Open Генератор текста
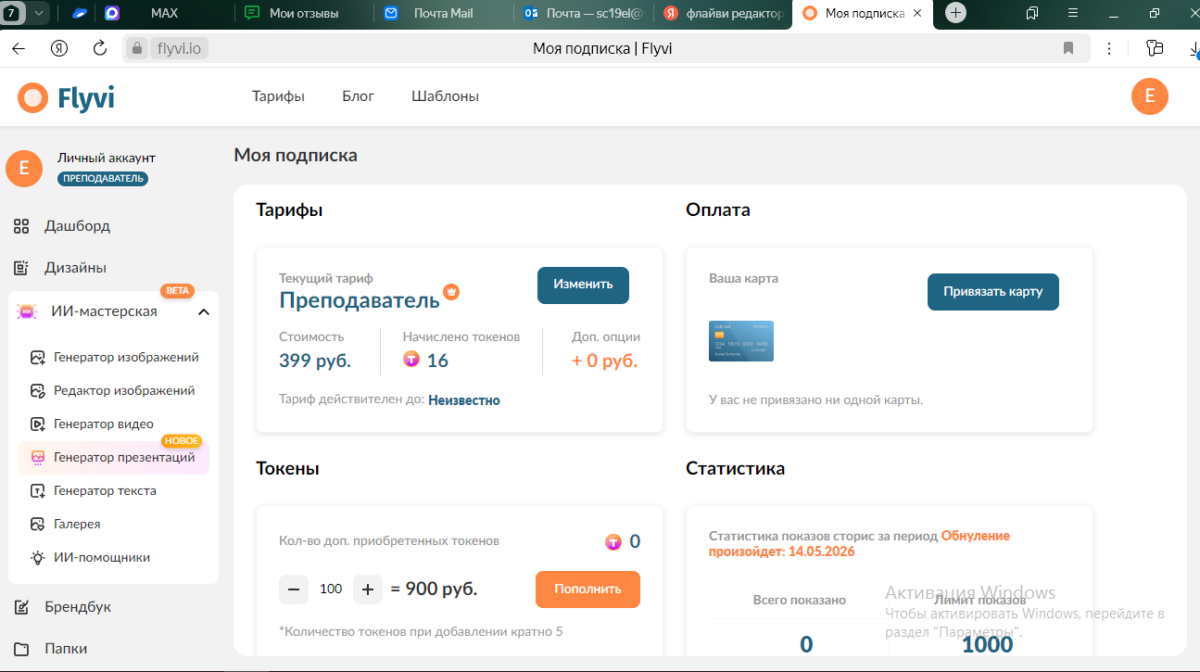This screenshot has height=672, width=1200. (105, 491)
